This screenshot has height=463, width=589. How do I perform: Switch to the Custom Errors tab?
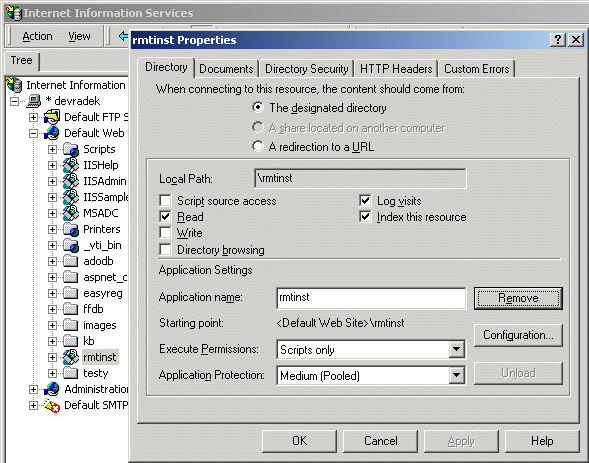477,69
